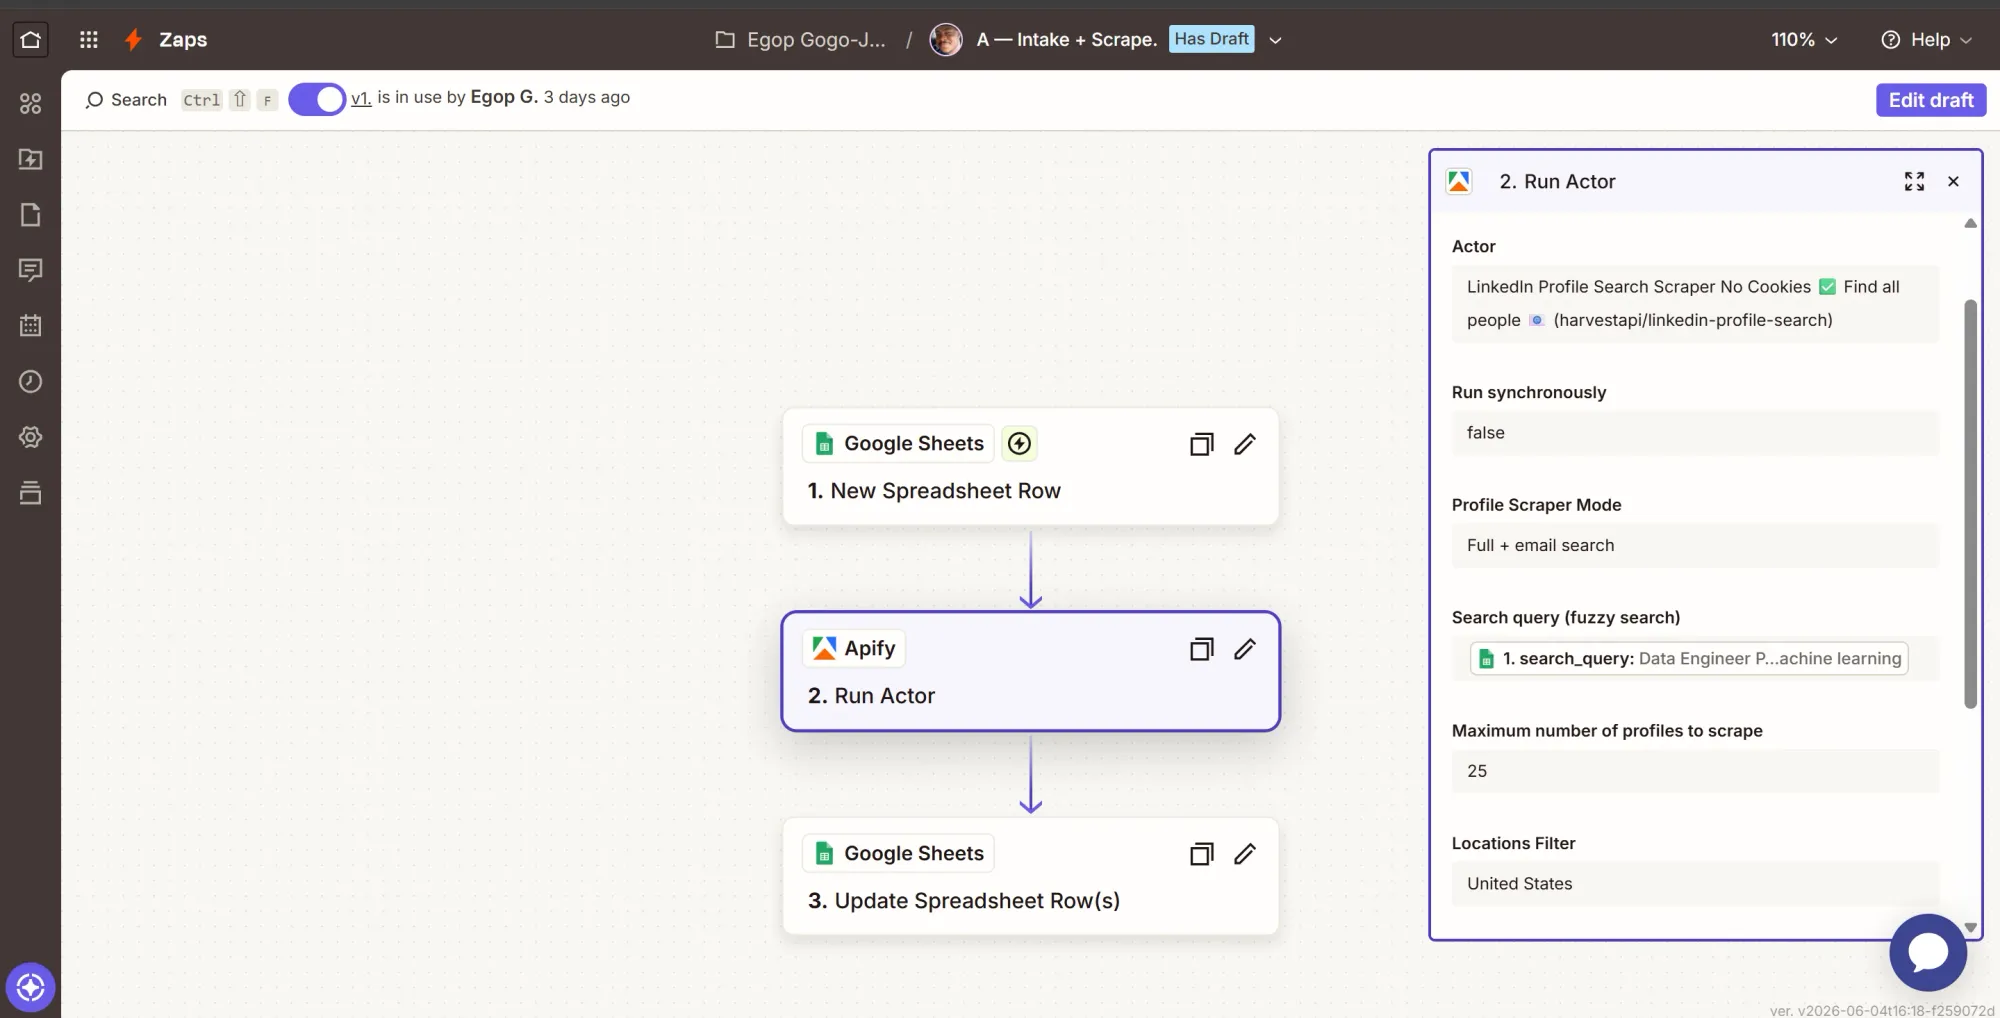
Task: Click the folder icon beside Egop Gogo-J...
Action: pos(725,39)
